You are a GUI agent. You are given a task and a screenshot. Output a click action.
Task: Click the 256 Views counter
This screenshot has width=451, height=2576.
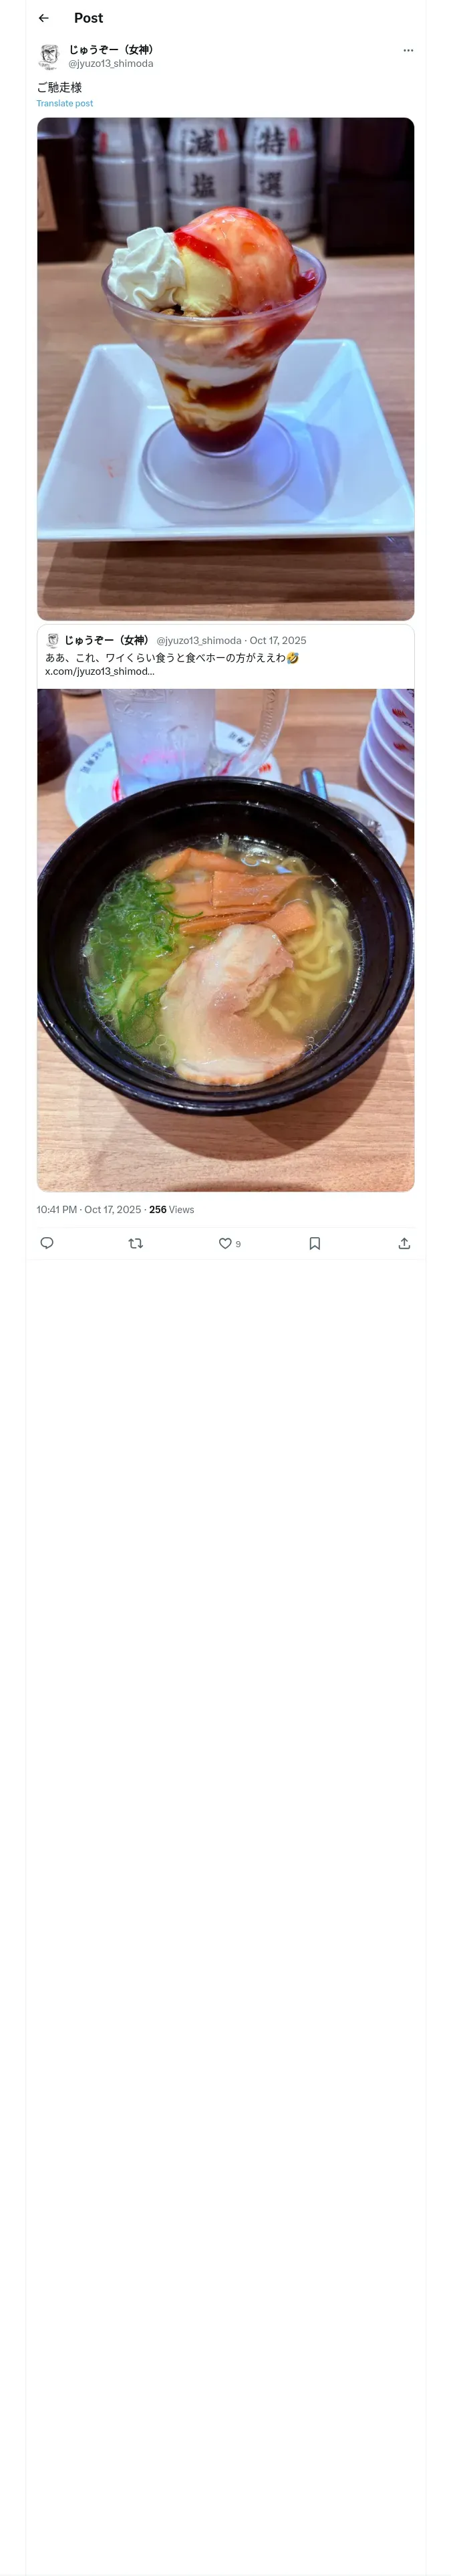tap(171, 1209)
